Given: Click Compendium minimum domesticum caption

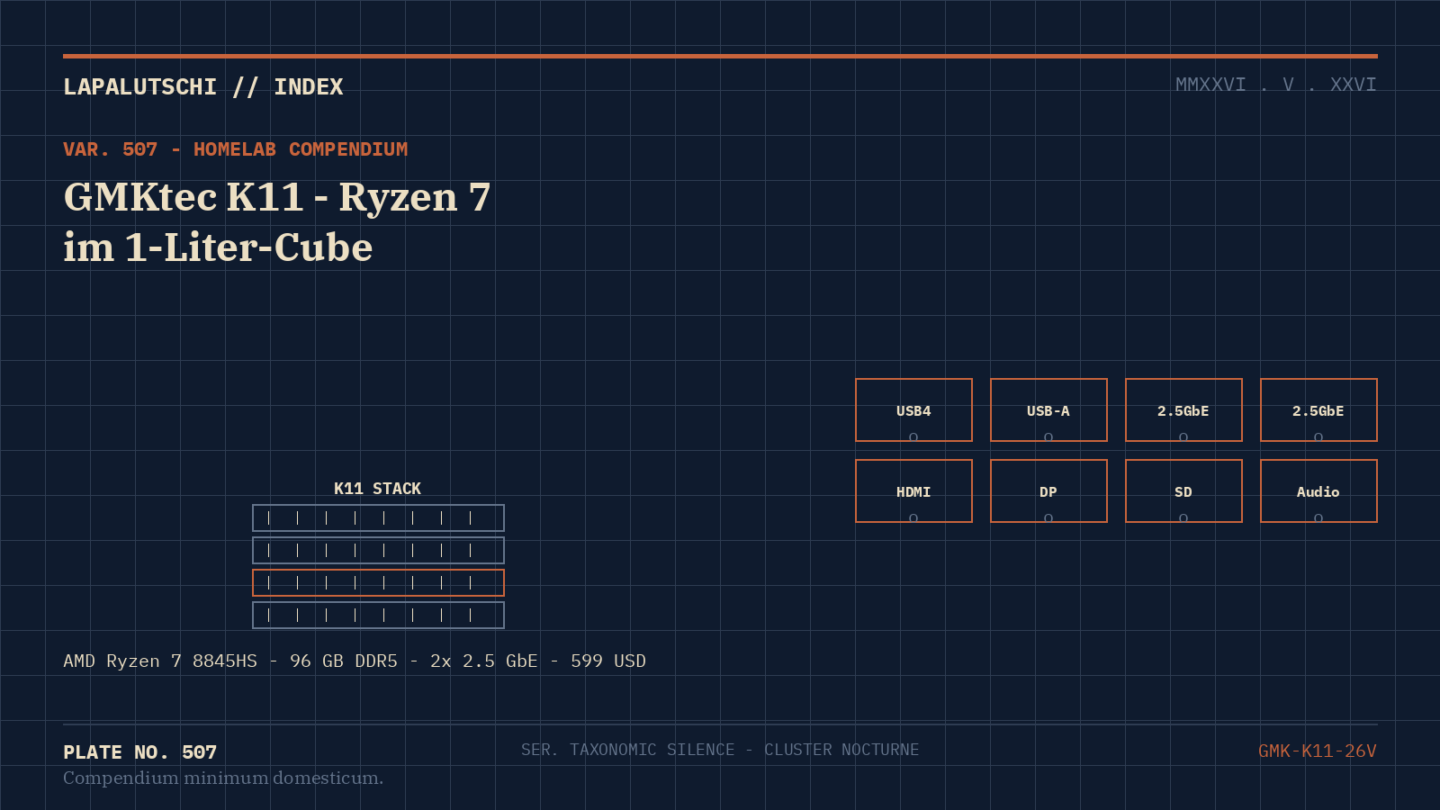Looking at the screenshot, I should click(x=223, y=778).
